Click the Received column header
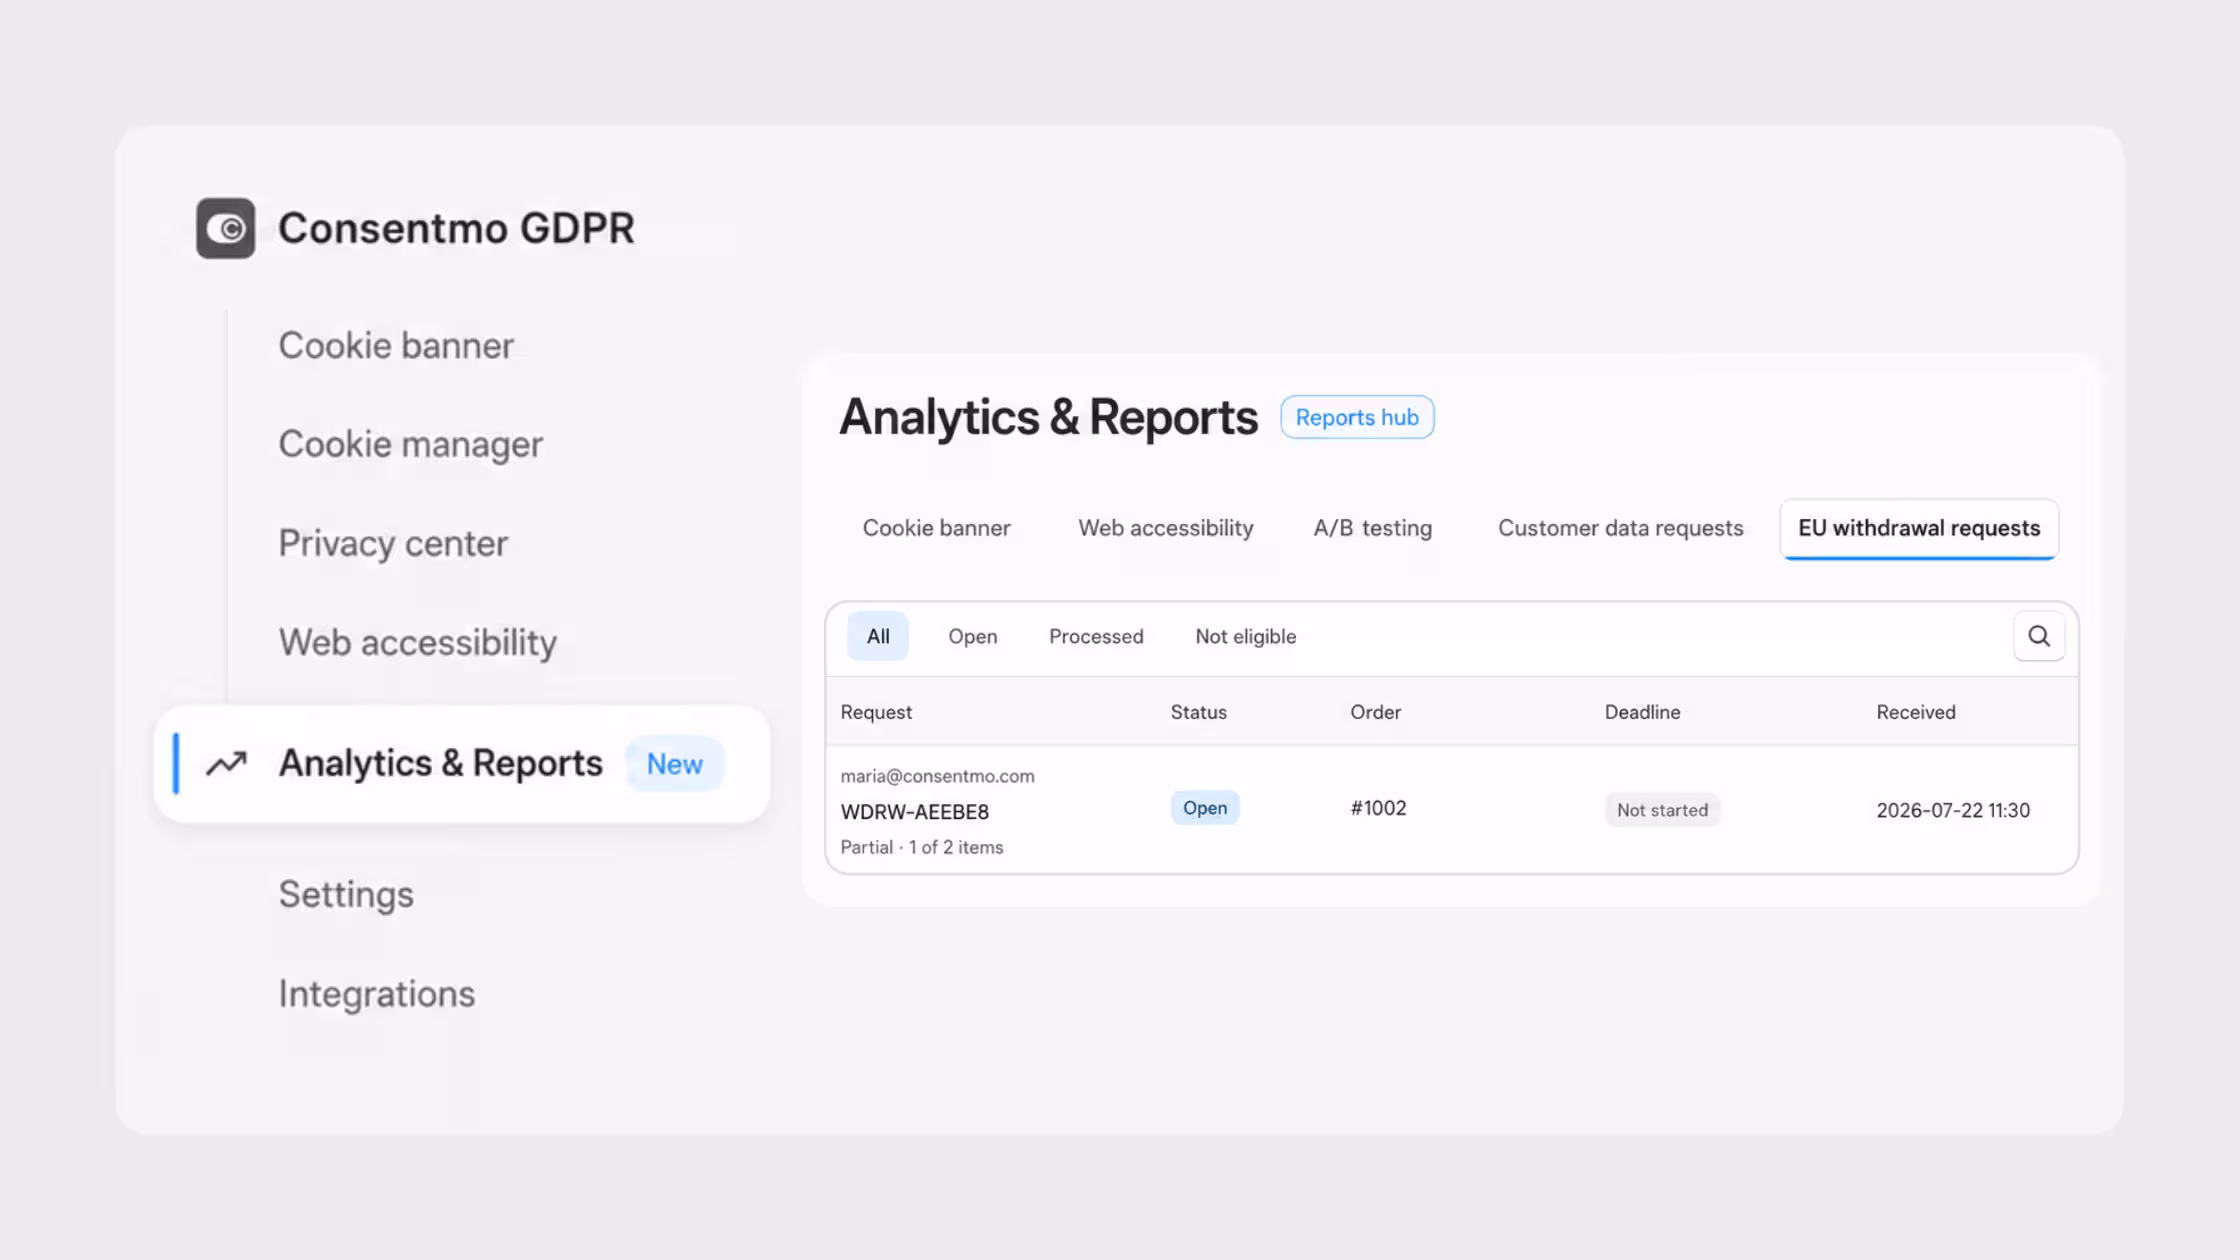Screen dimensions: 2240x1260 pos(1915,712)
